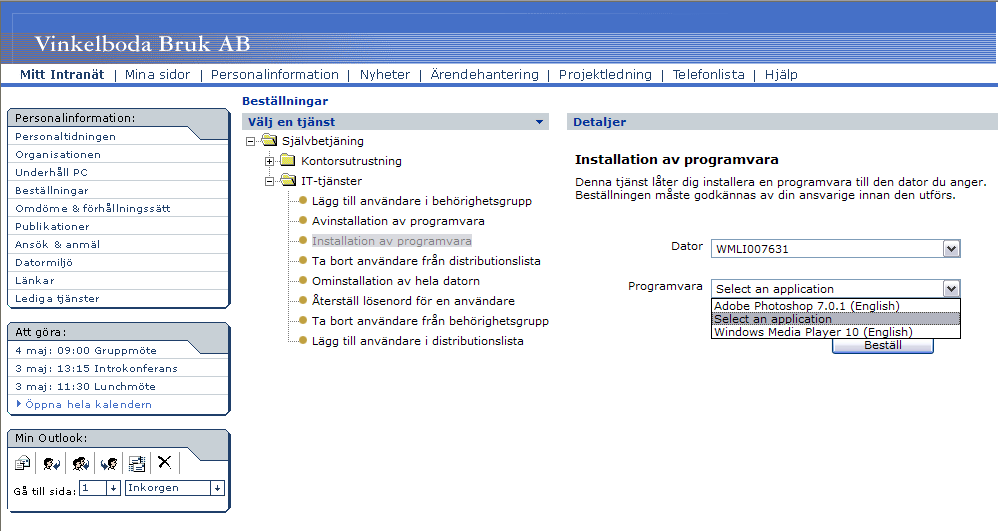Open the Välj en tjänst dropdown arrow

coord(539,122)
